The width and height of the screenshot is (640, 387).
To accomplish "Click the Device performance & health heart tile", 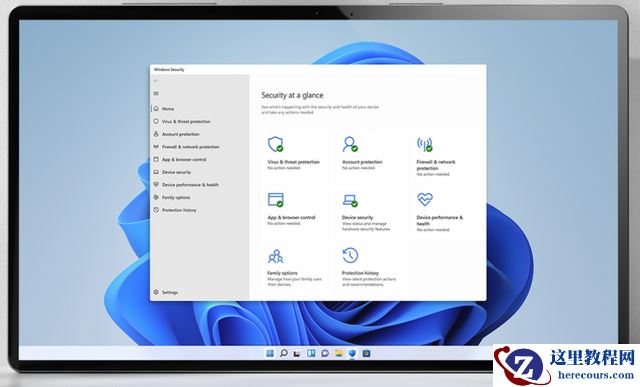I will click(445, 212).
